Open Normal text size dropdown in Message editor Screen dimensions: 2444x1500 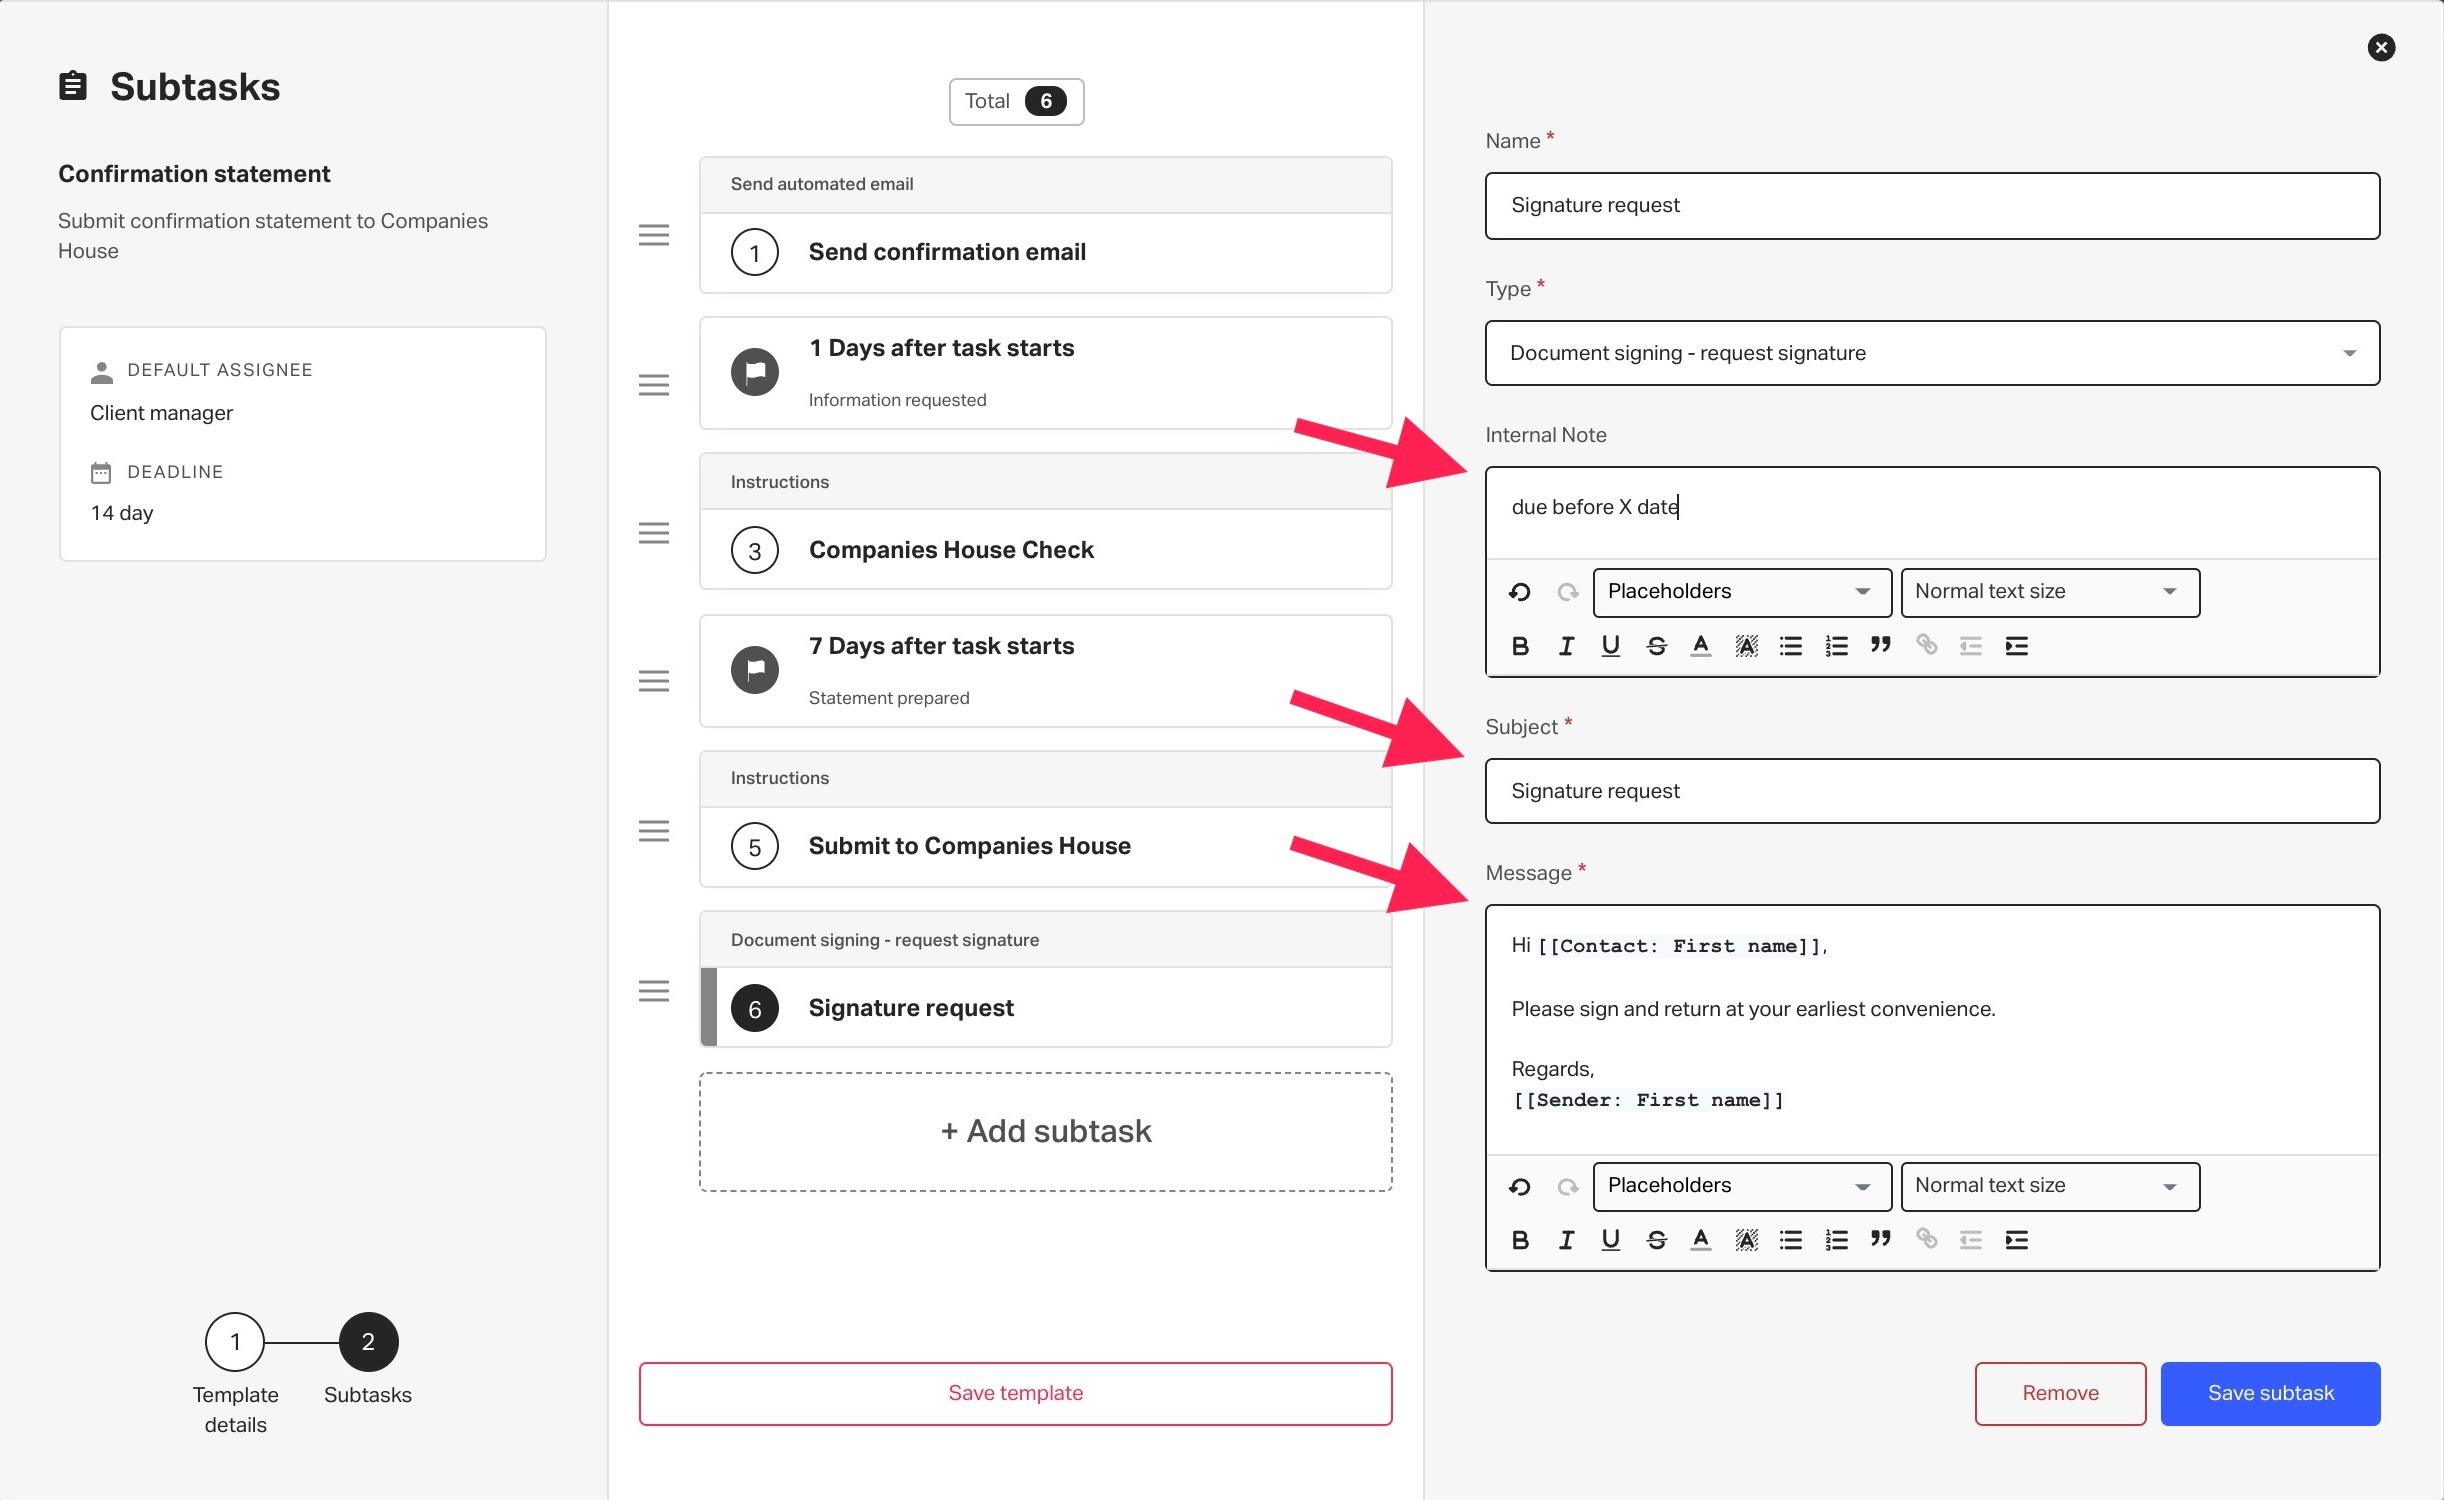(2050, 1186)
